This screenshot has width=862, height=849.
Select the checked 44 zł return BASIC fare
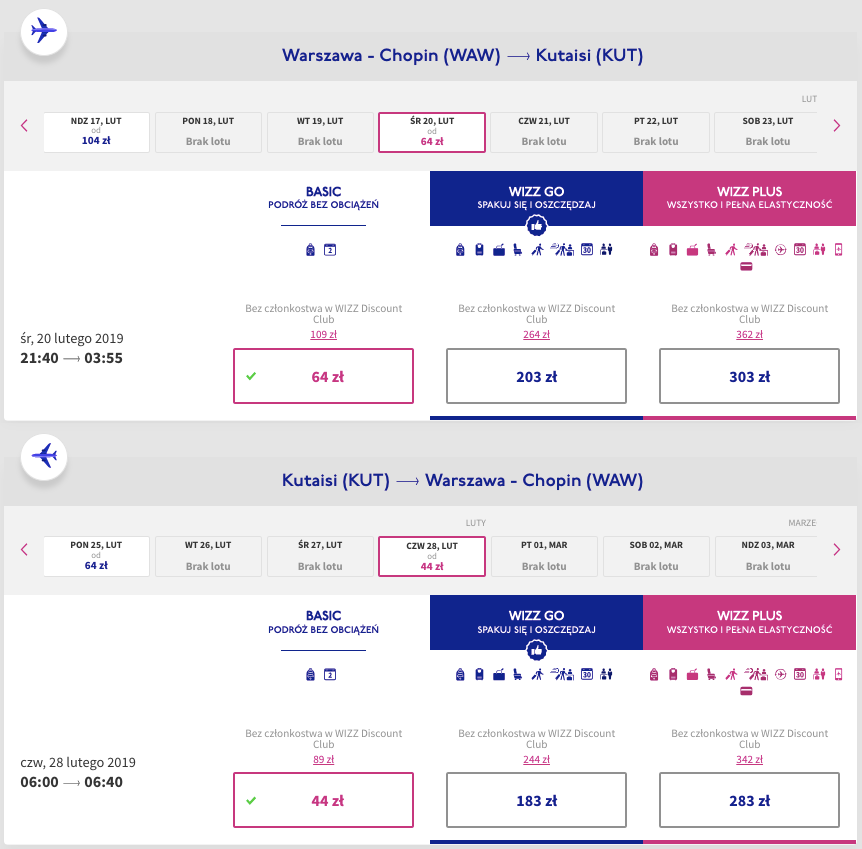323,800
